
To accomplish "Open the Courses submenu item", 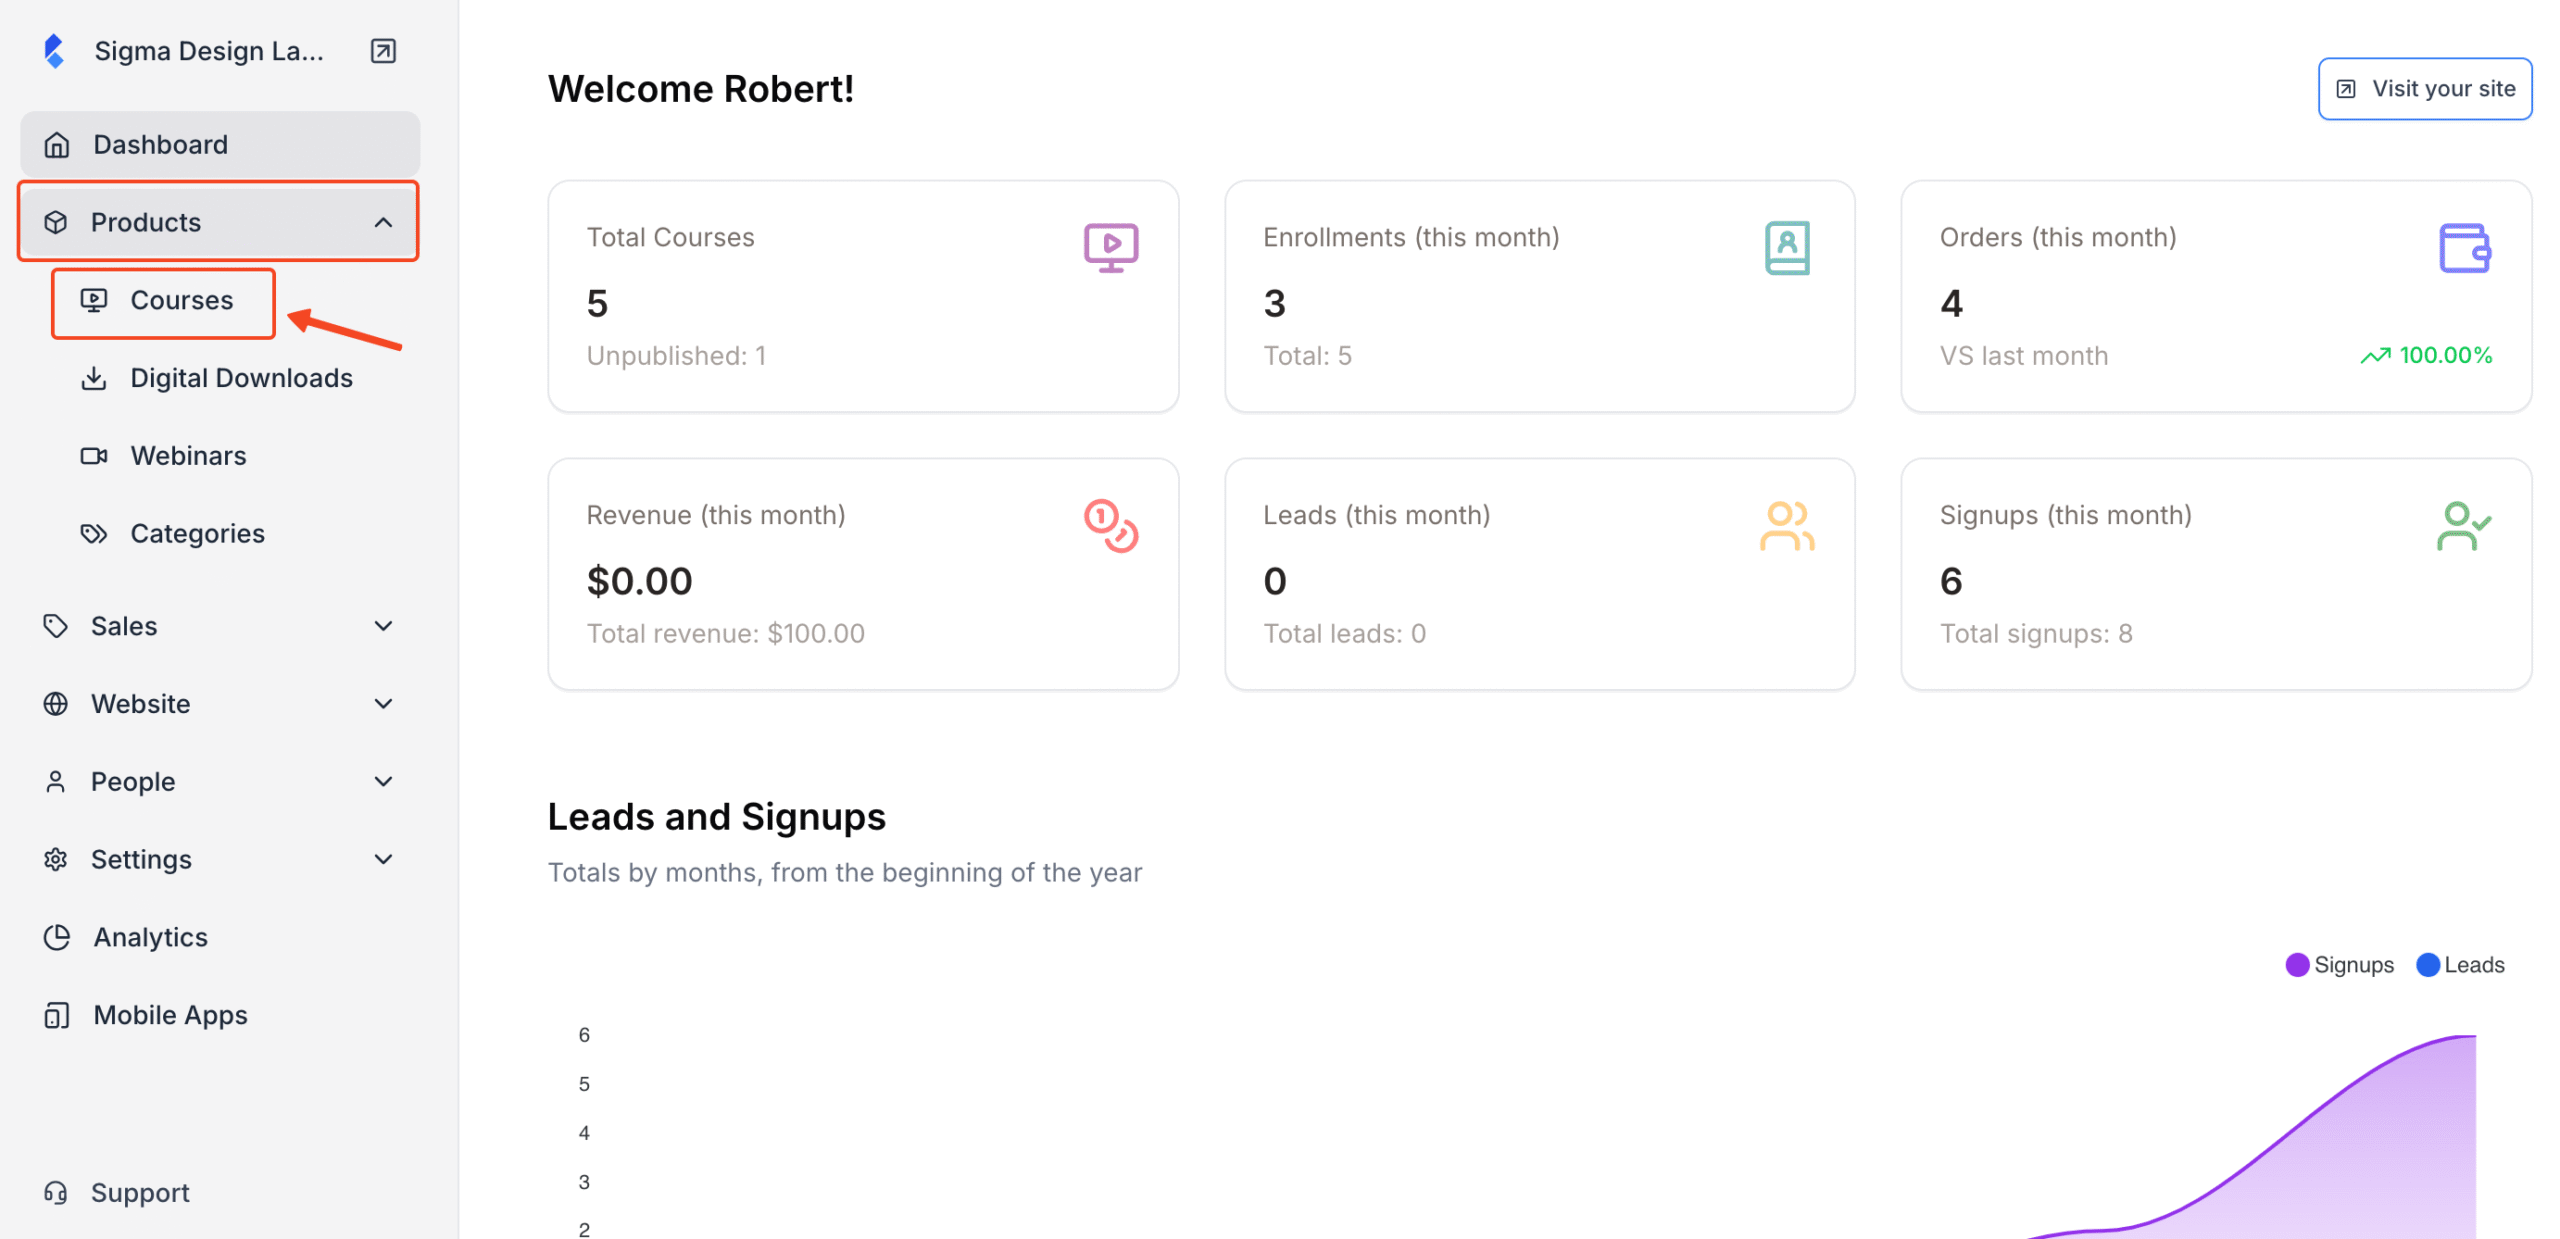I will point(163,301).
